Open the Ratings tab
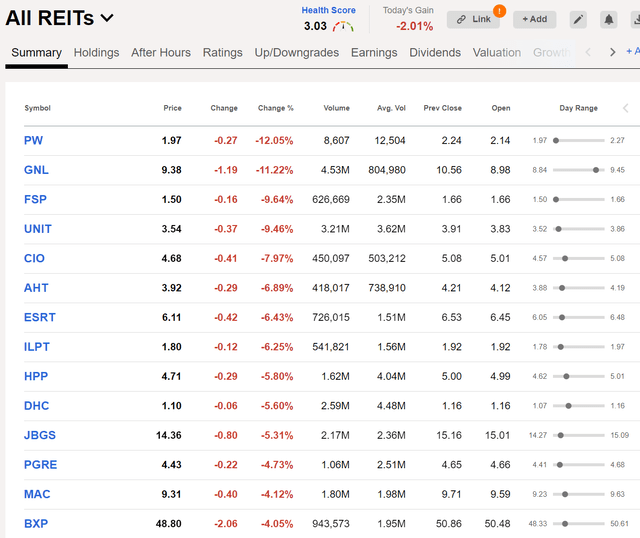The height and width of the screenshot is (538, 640). 222,53
